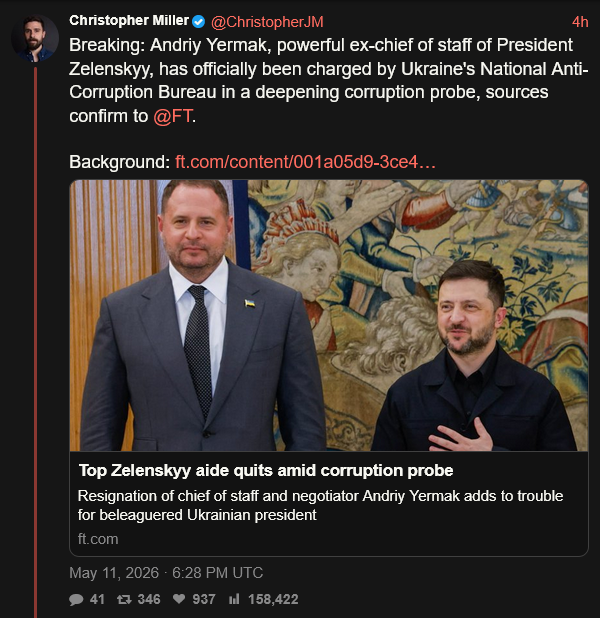This screenshot has height=618, width=600.
Task: Like the post with the heart icon
Action: (x=179, y=599)
